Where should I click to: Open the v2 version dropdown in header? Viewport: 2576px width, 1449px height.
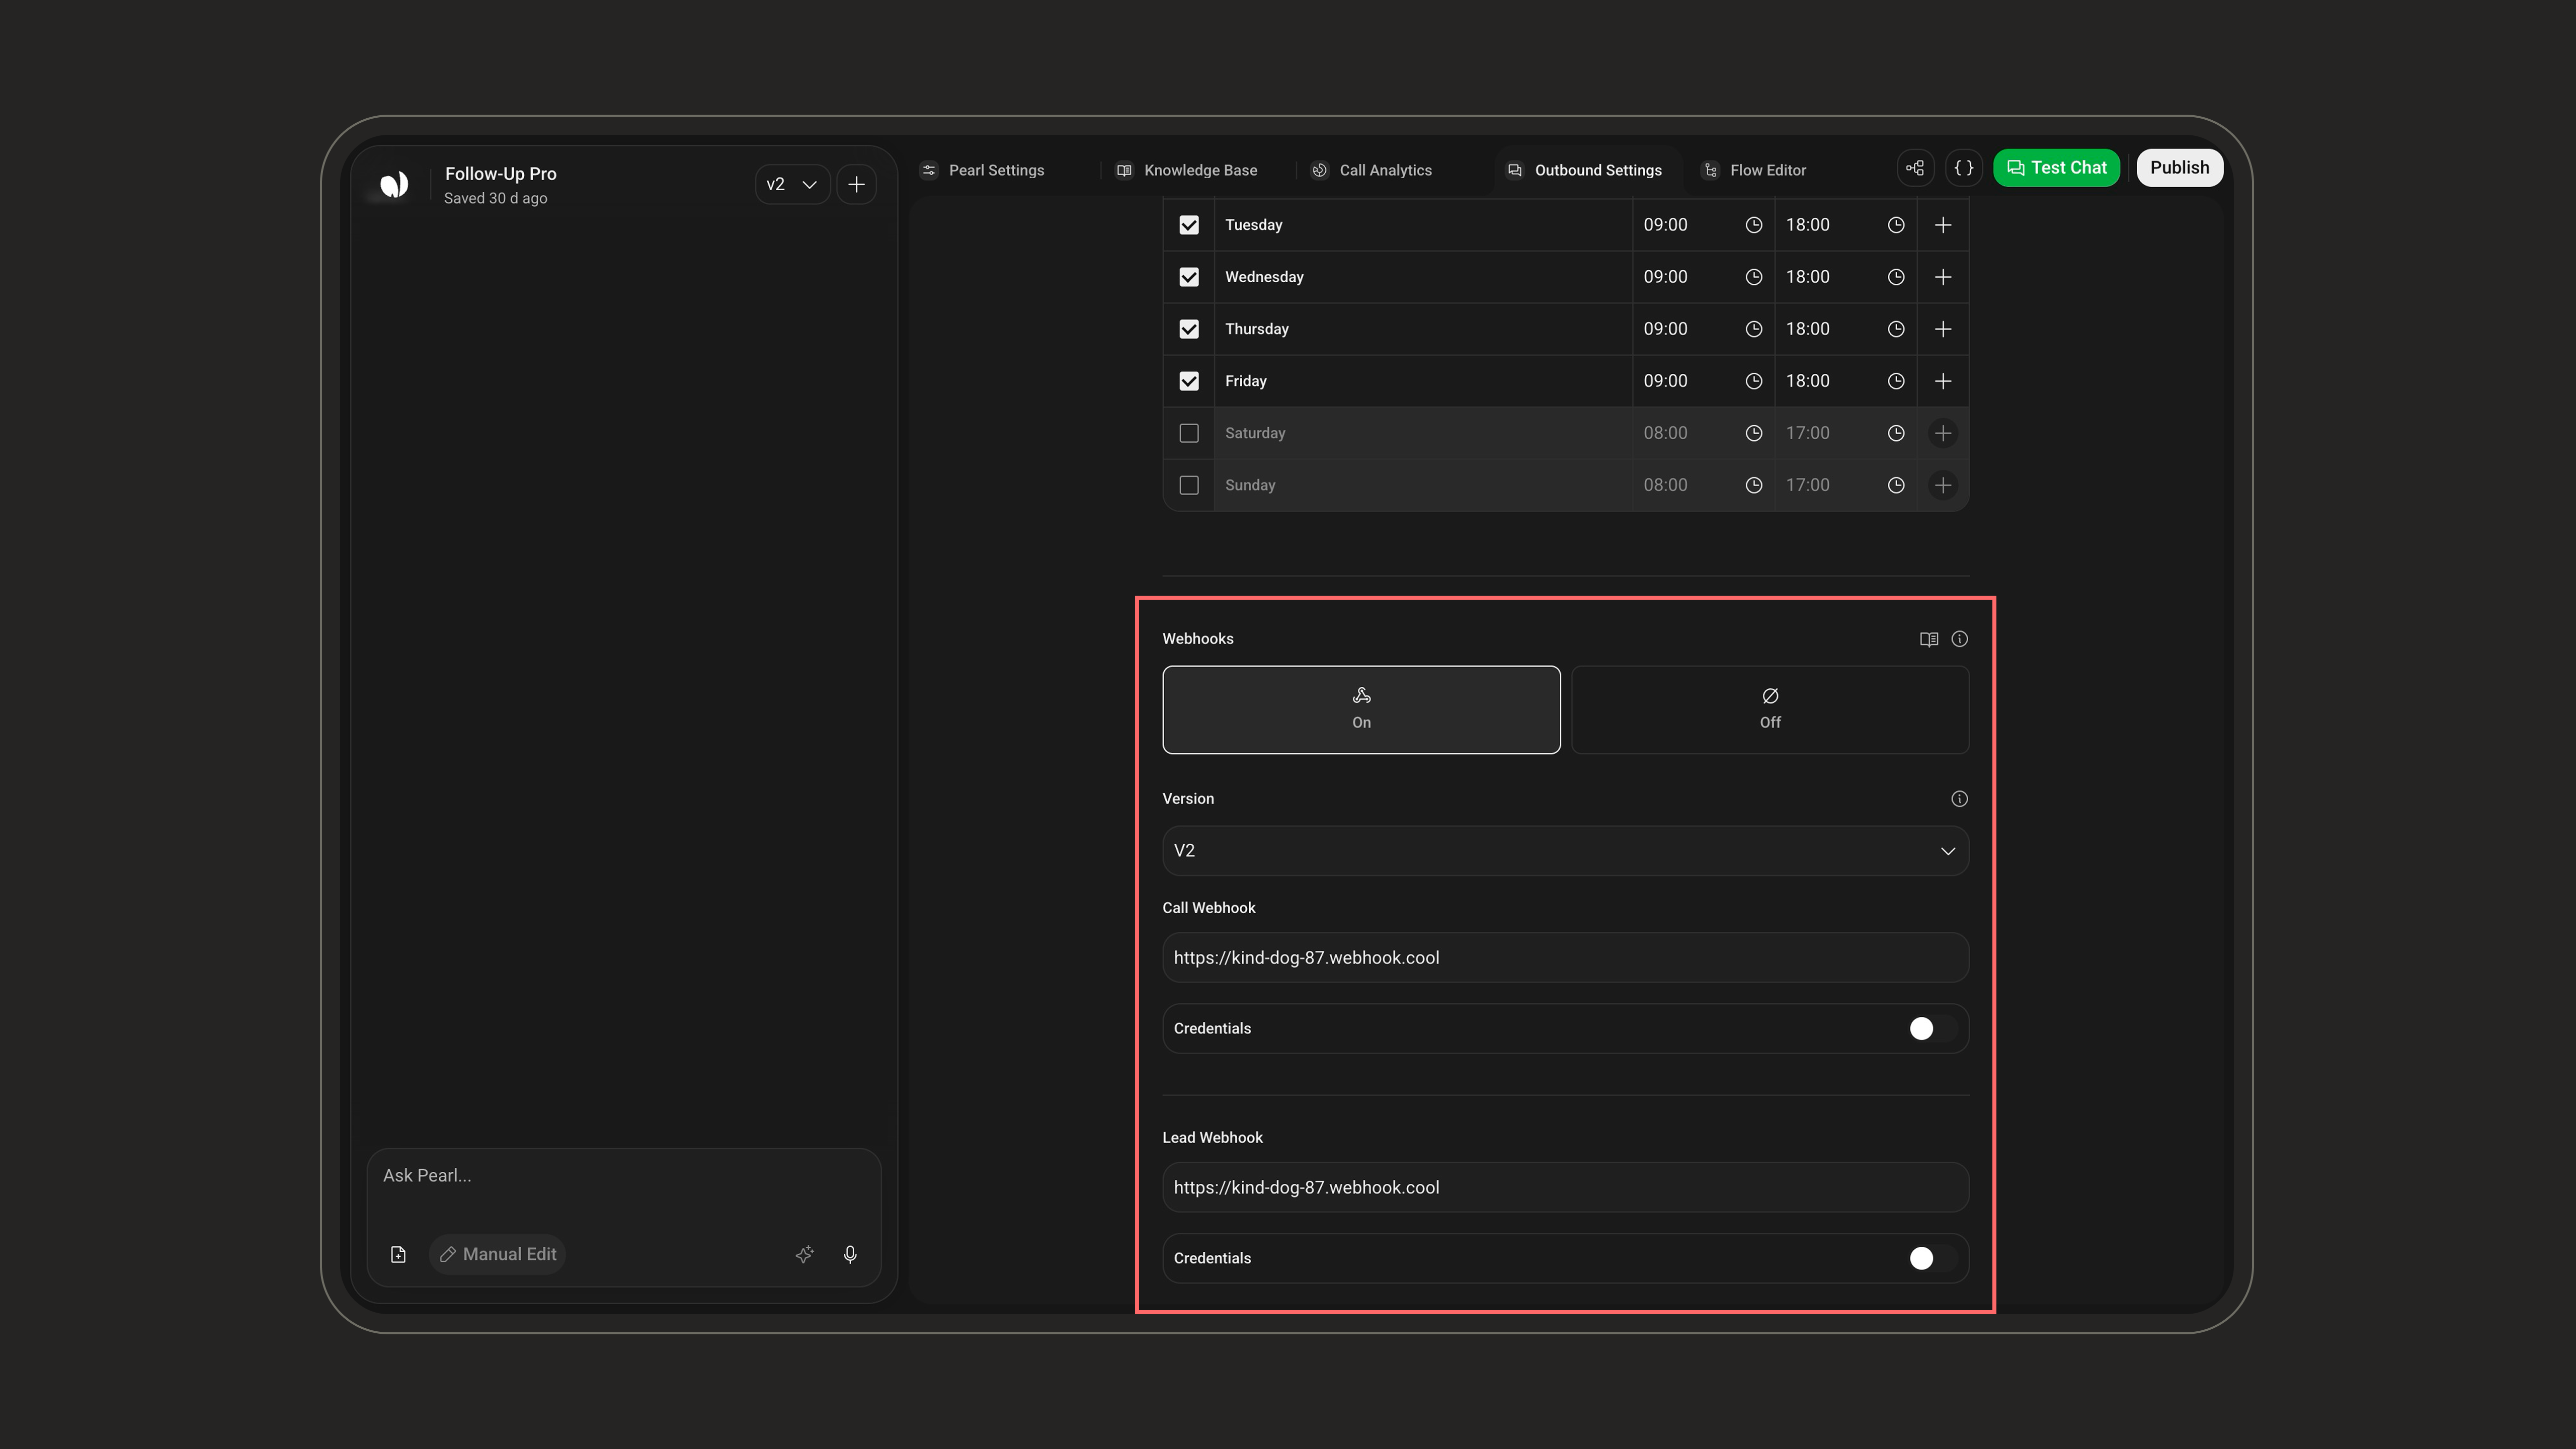pyautogui.click(x=792, y=184)
